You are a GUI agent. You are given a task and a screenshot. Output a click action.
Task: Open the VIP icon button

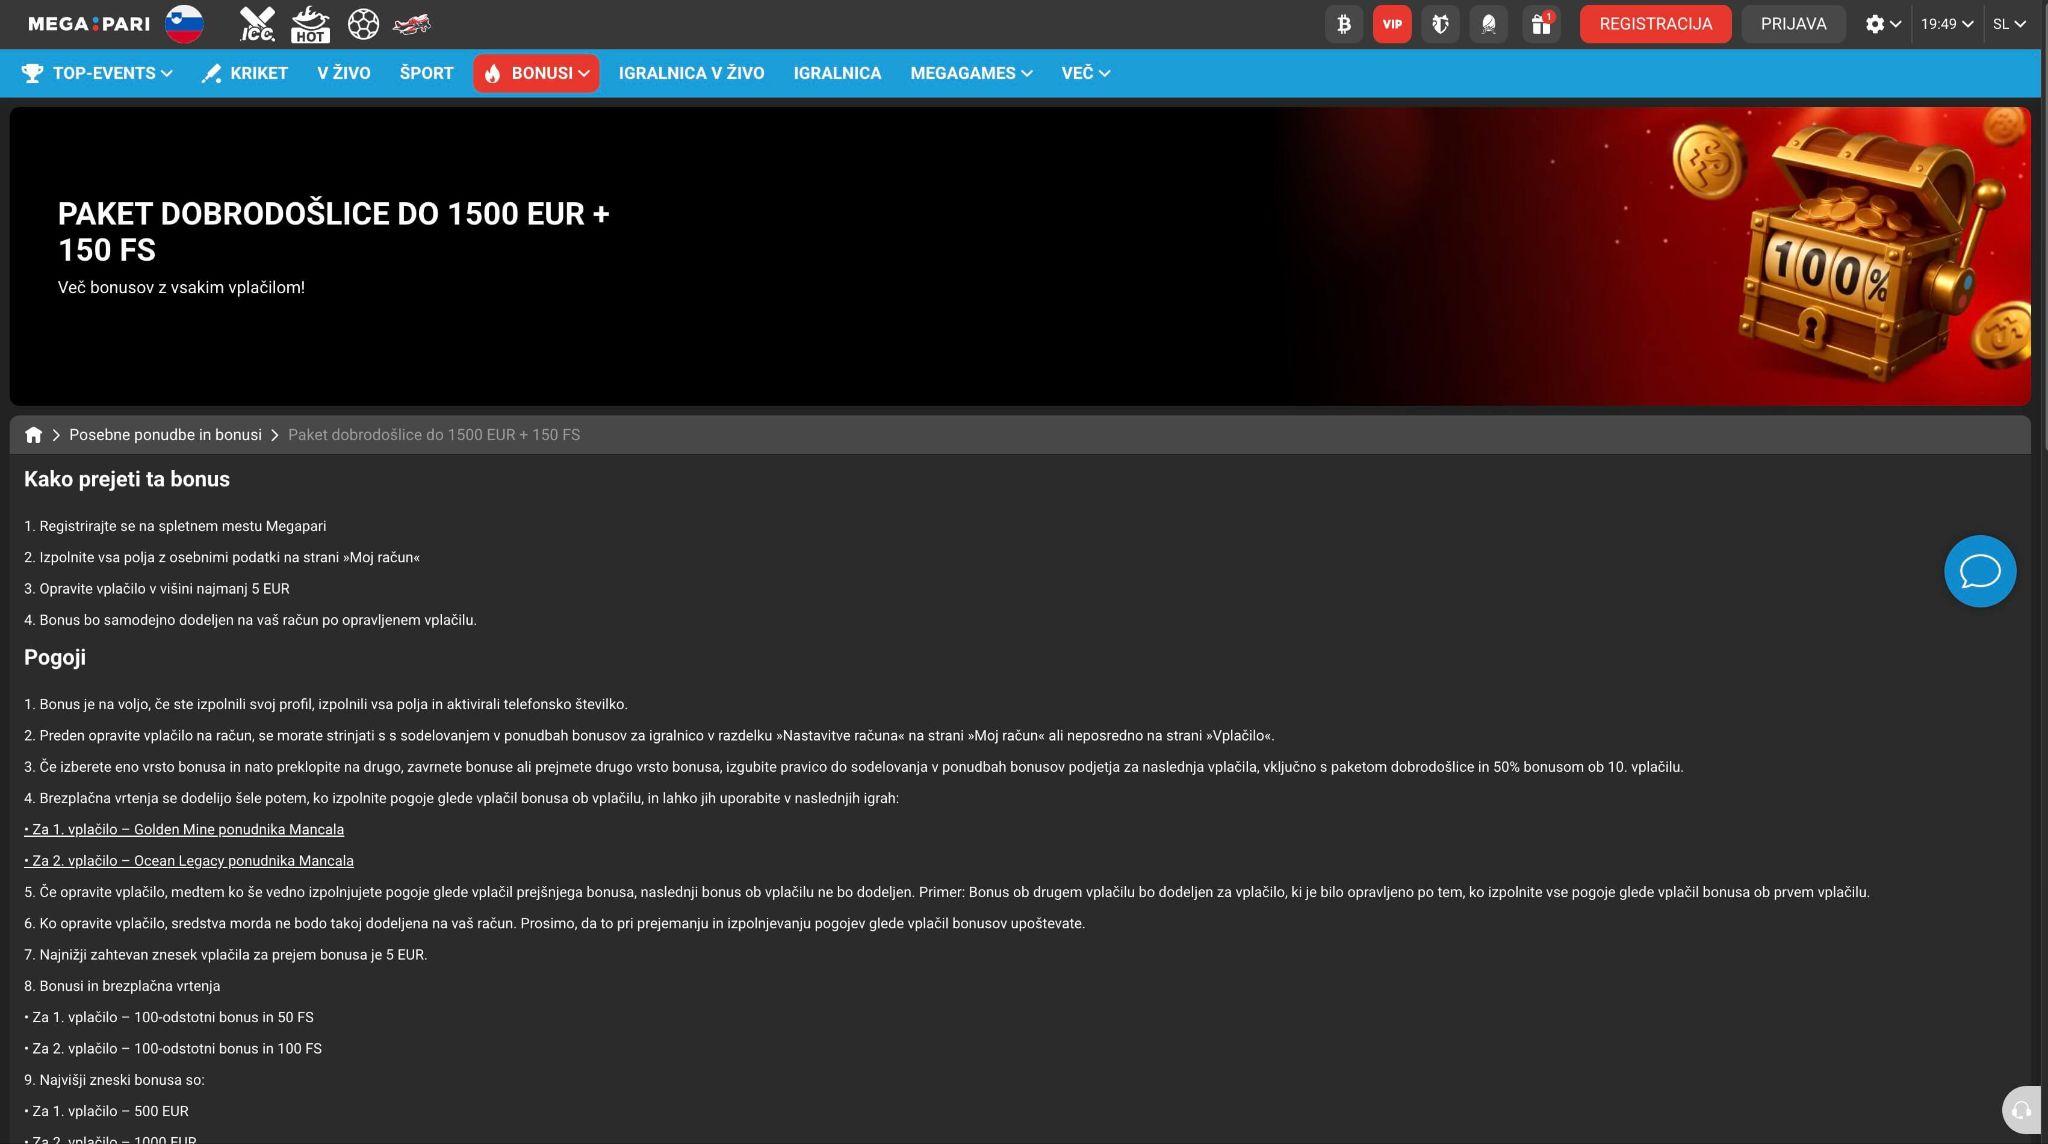point(1392,24)
